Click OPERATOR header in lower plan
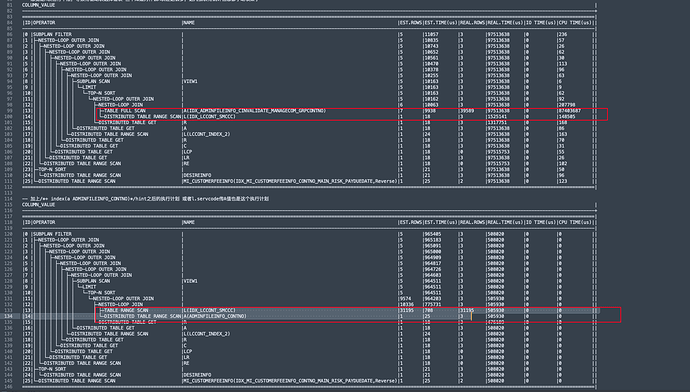The image size is (690, 392). (x=44, y=223)
